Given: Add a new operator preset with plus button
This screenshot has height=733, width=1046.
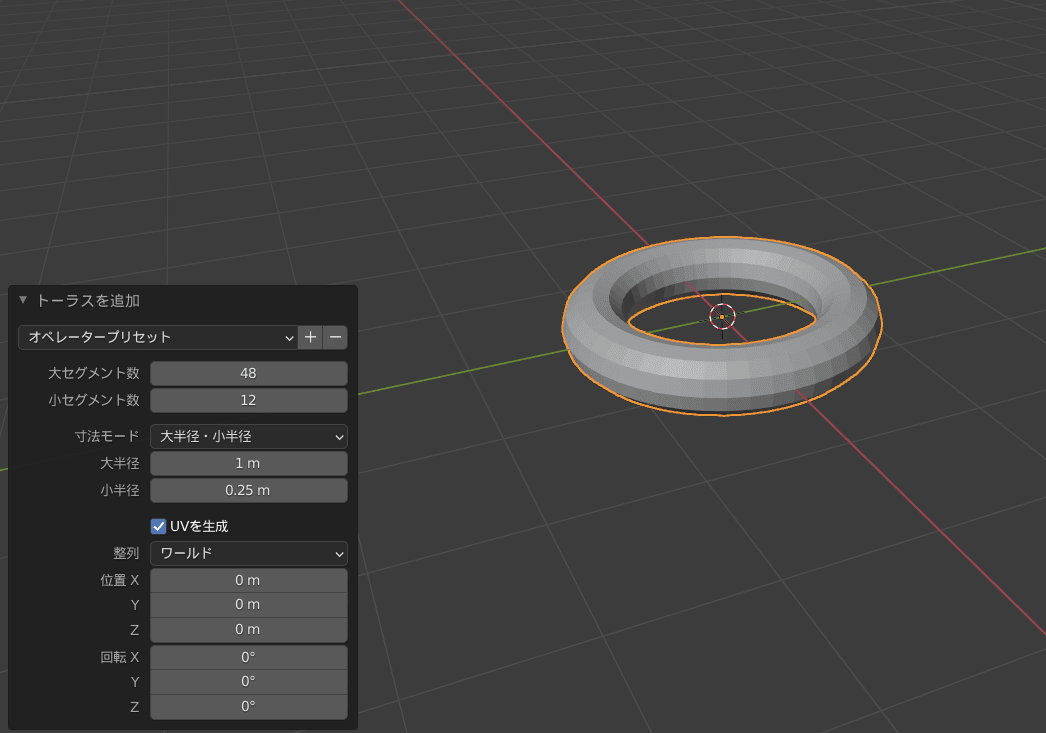Looking at the screenshot, I should tap(310, 337).
